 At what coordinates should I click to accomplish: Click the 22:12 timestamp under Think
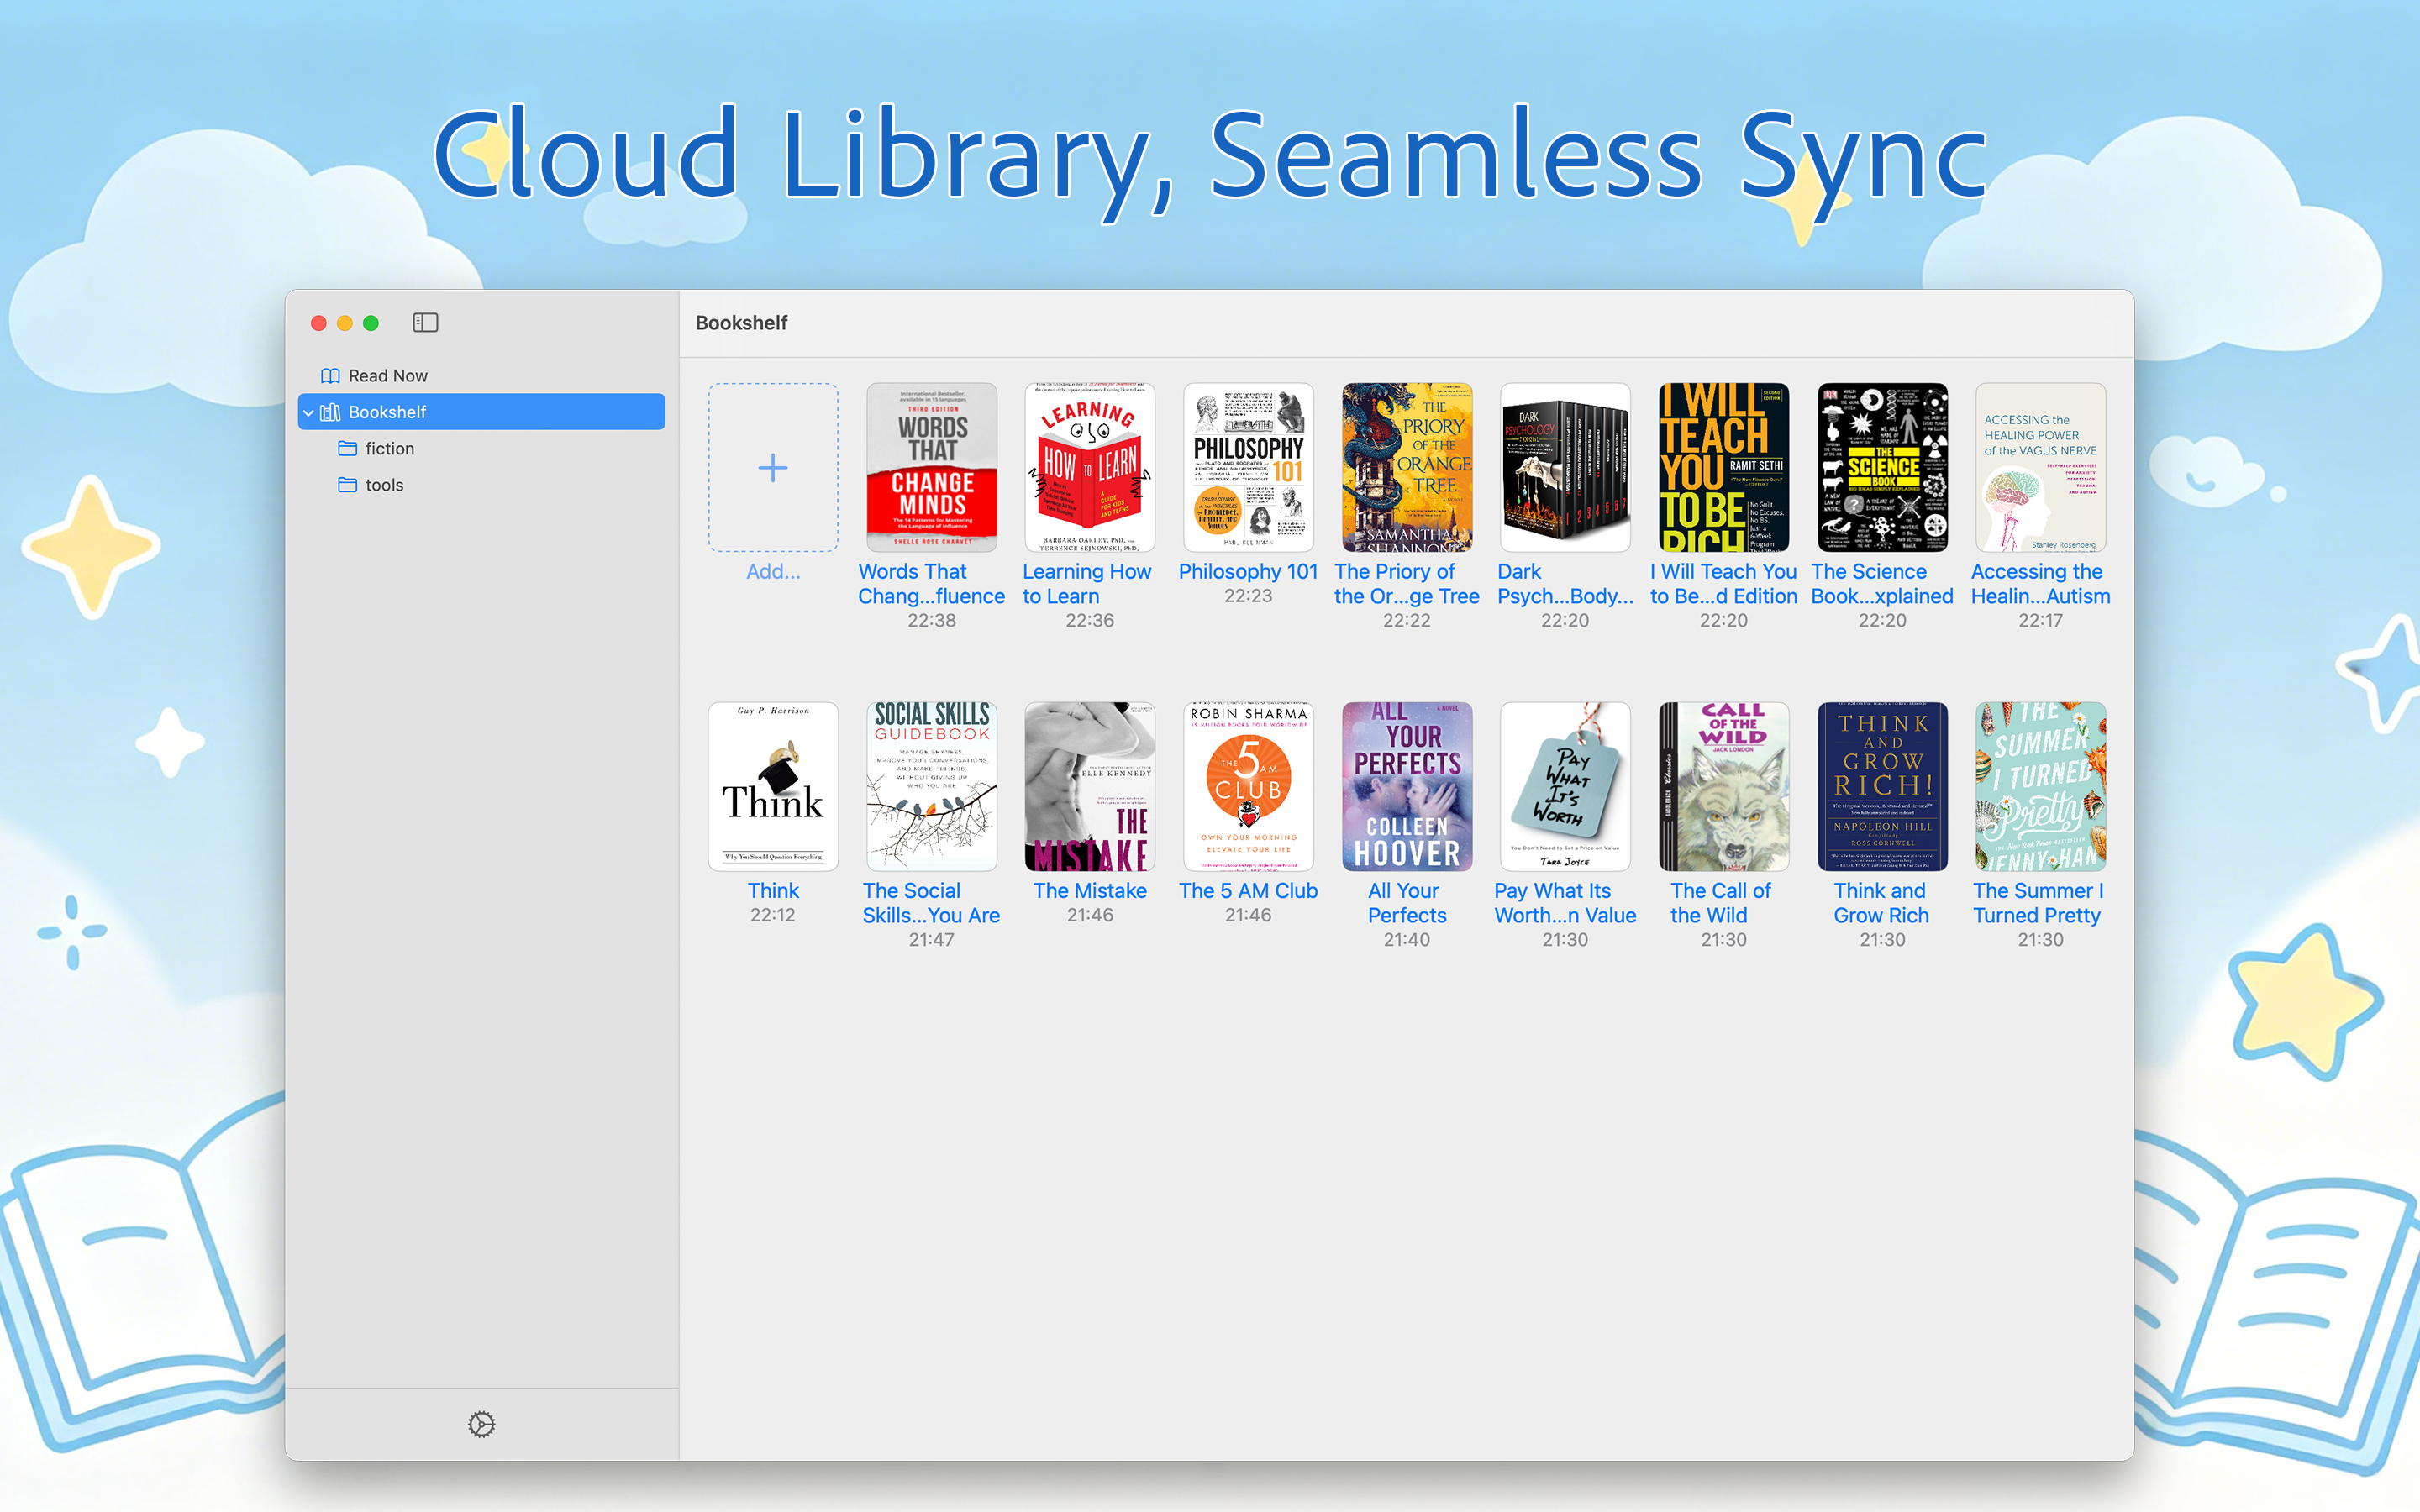tap(773, 915)
